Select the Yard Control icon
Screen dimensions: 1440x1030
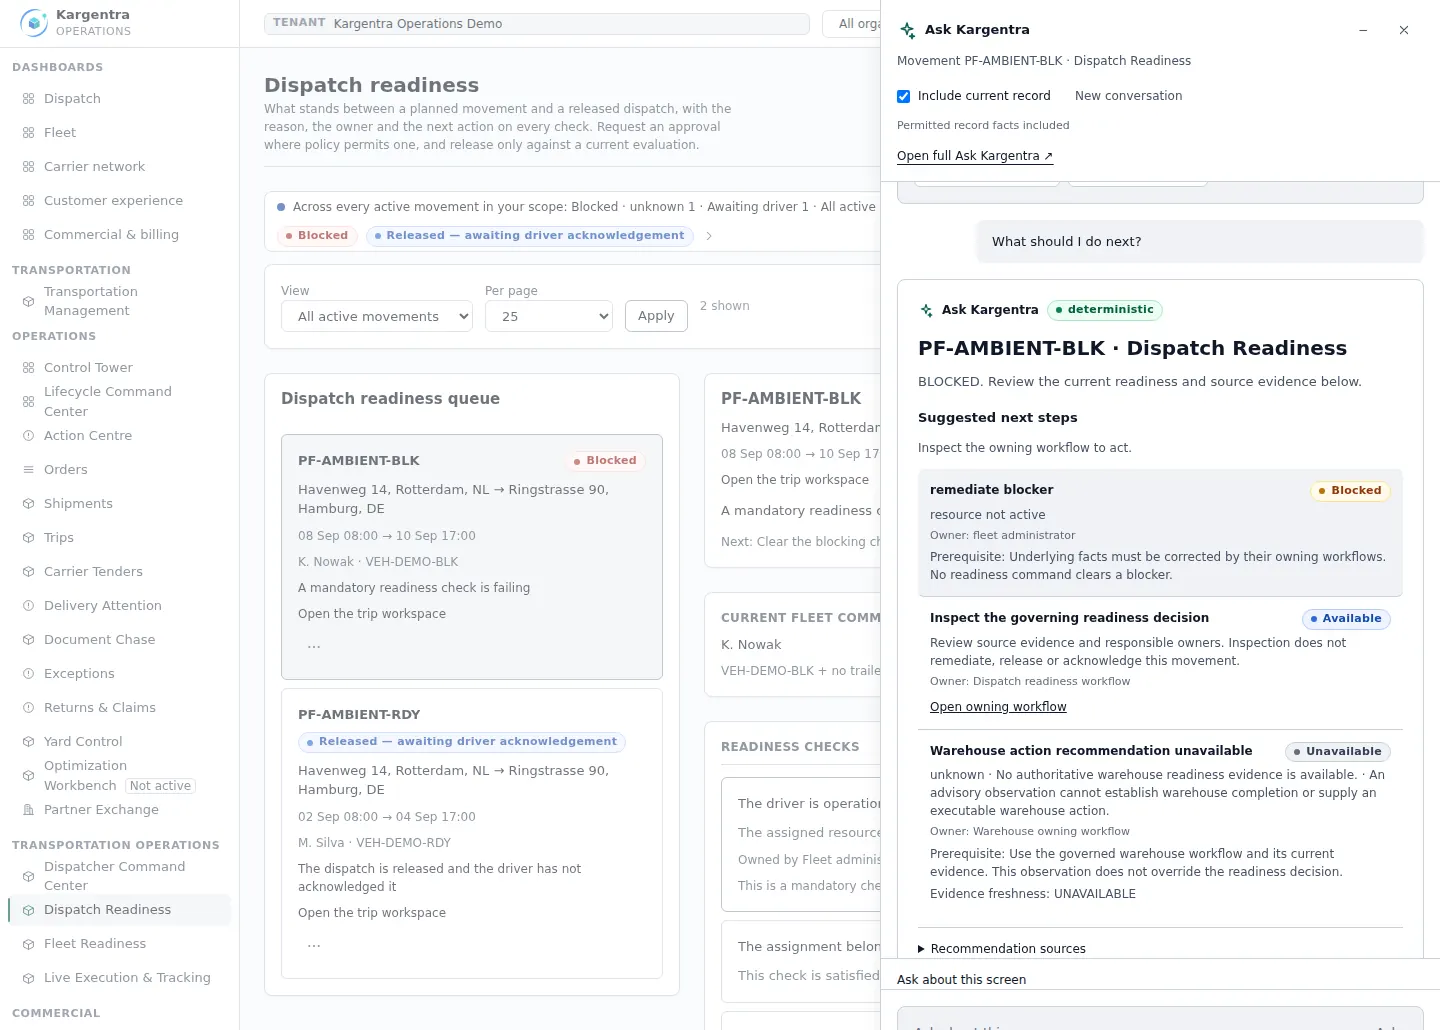pyautogui.click(x=28, y=742)
